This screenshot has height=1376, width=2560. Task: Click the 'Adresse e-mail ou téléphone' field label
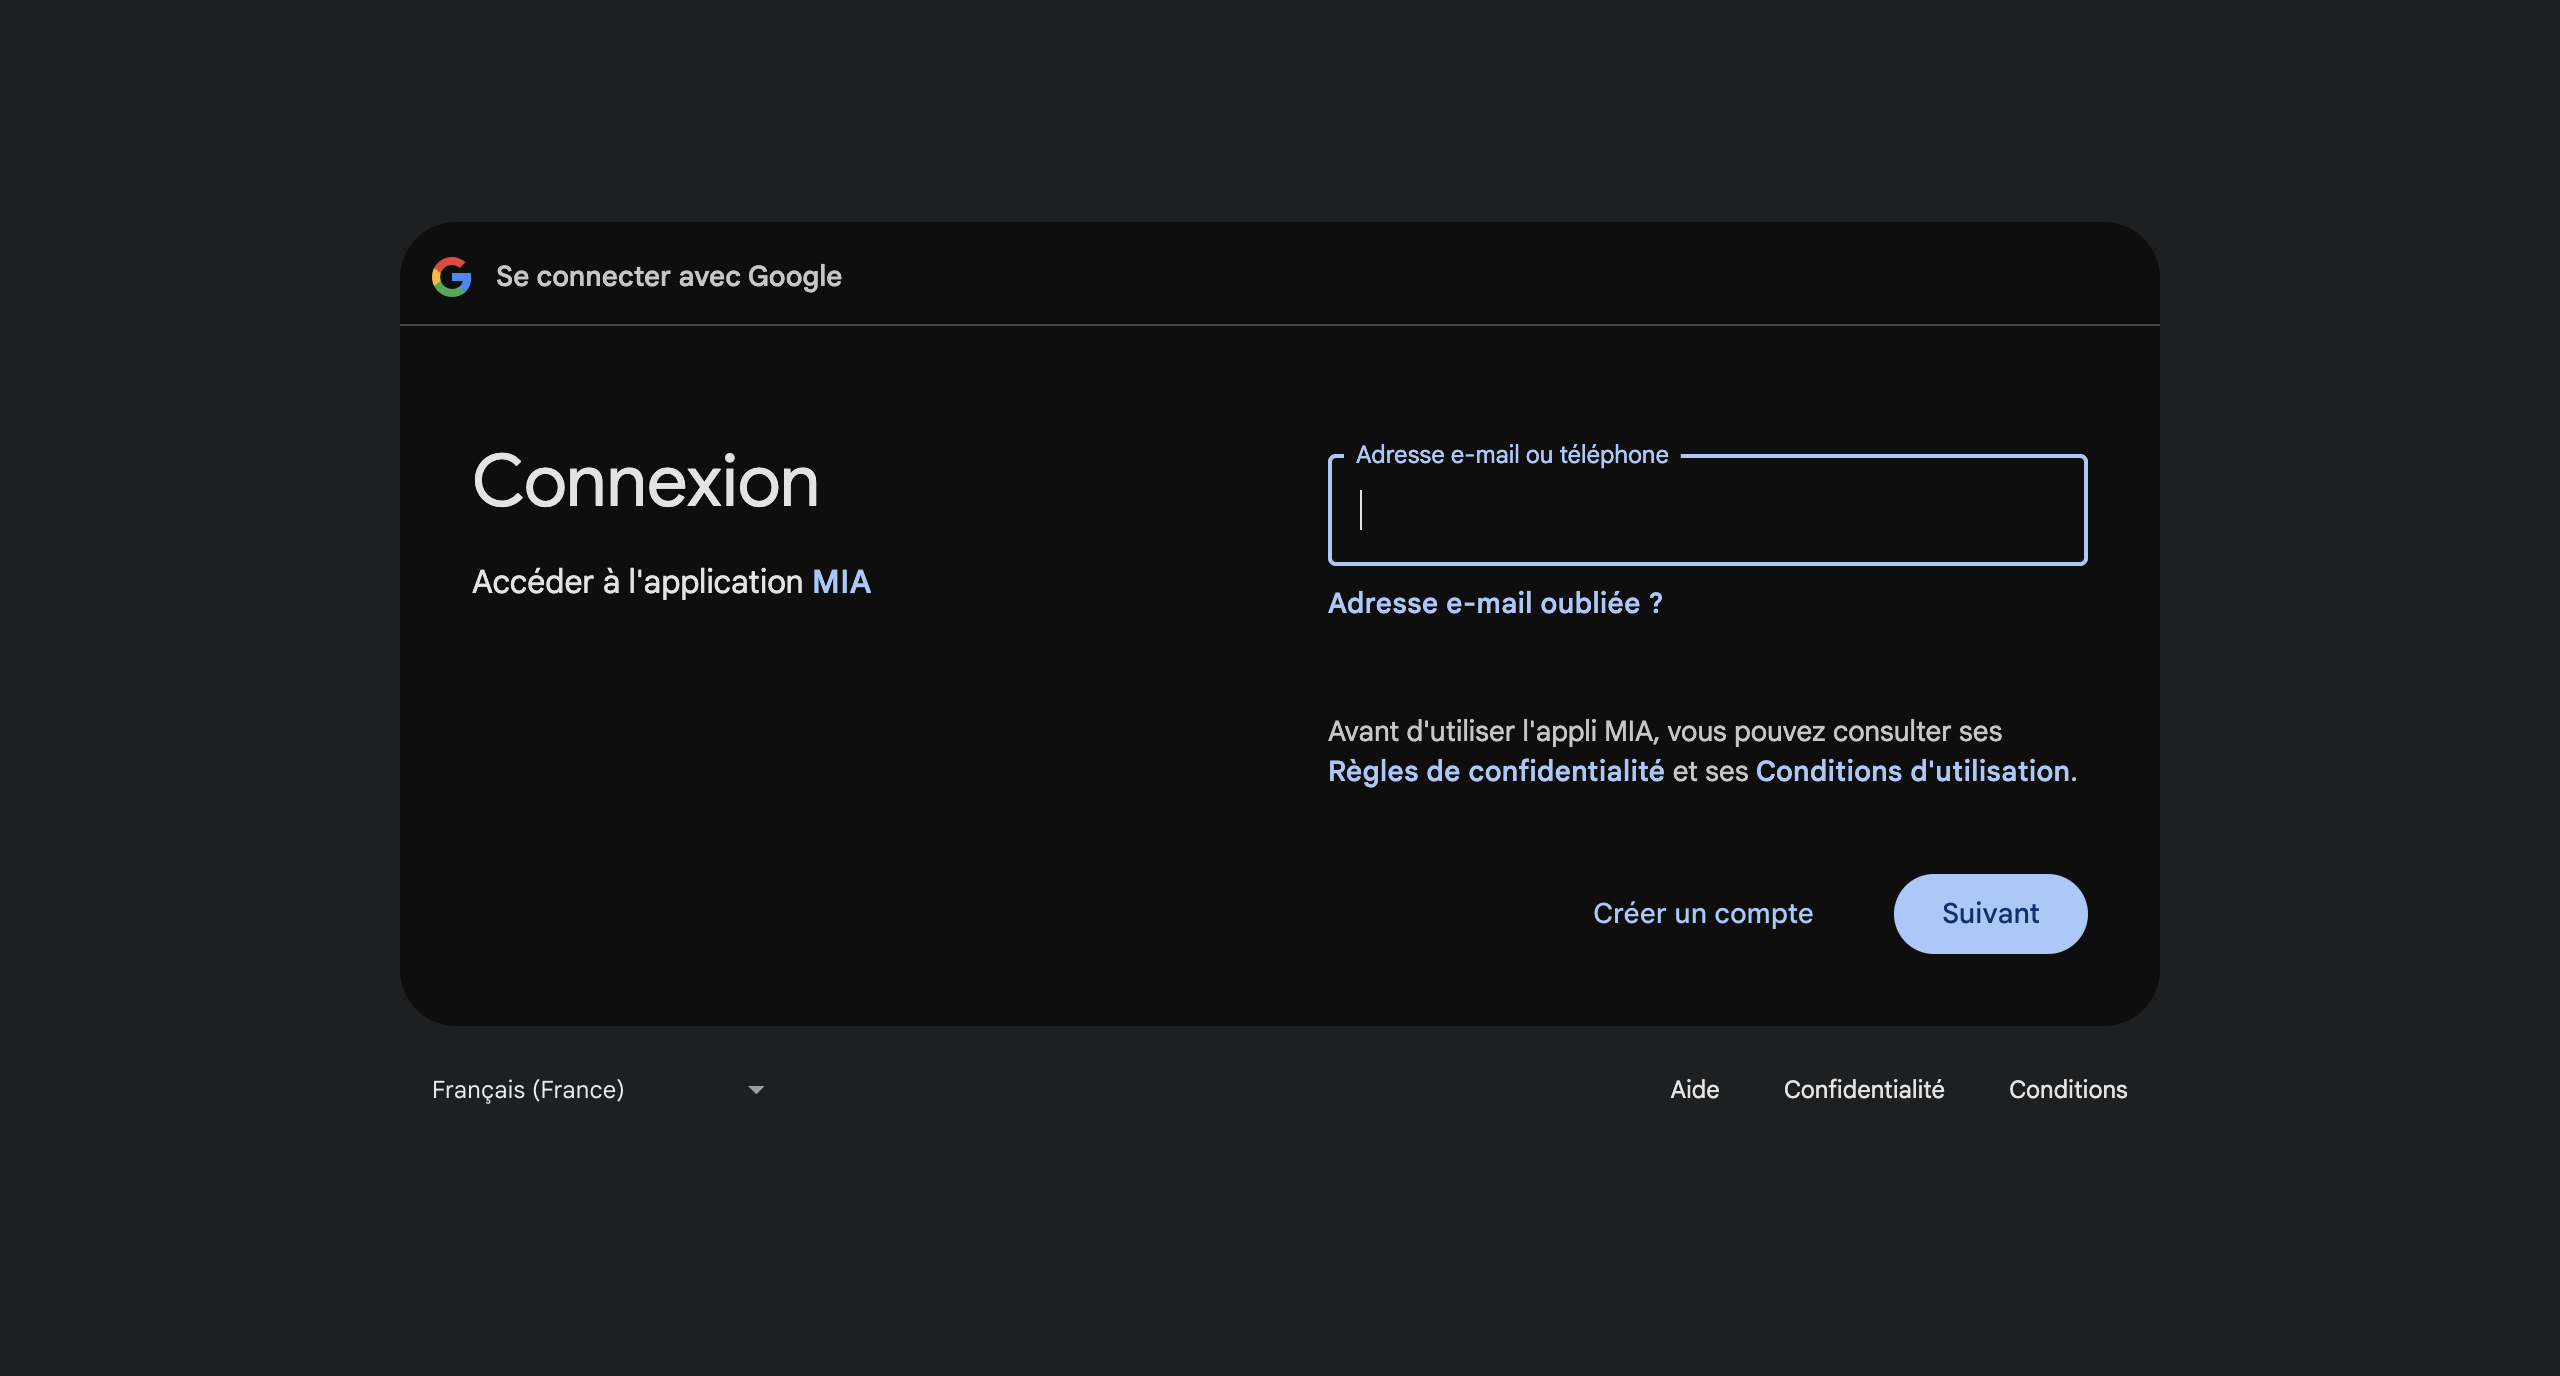pos(1511,455)
